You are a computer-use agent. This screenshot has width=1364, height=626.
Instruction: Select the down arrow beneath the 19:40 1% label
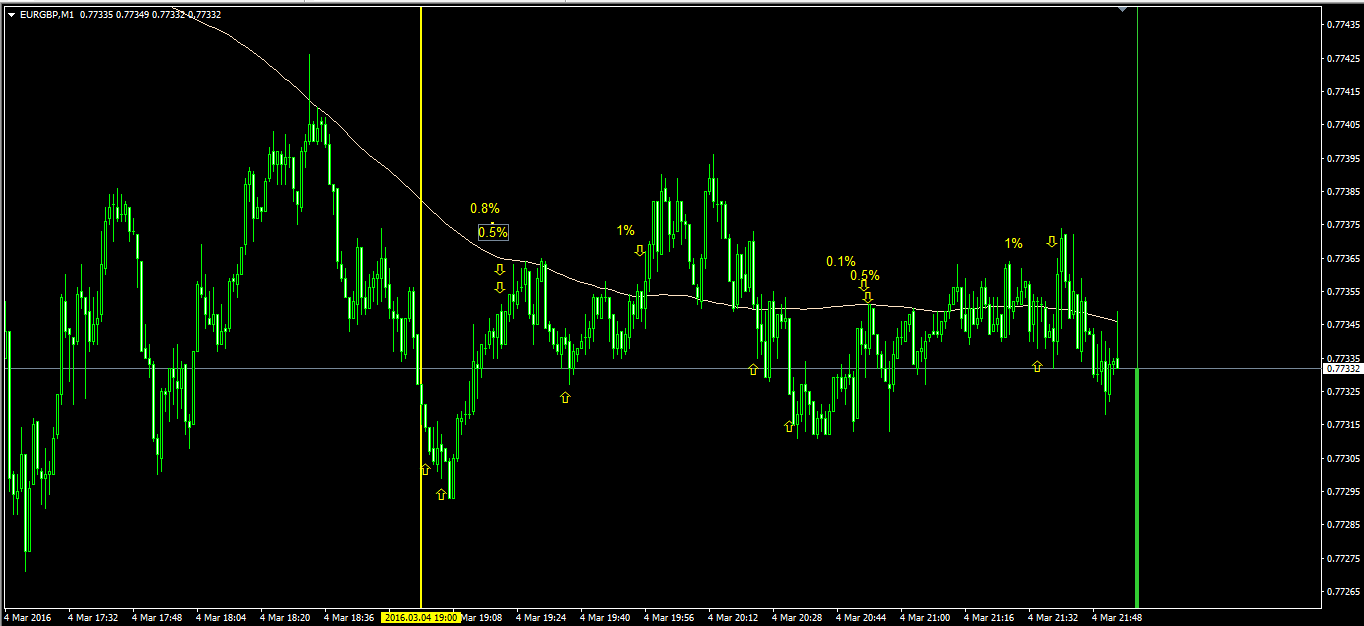(640, 250)
